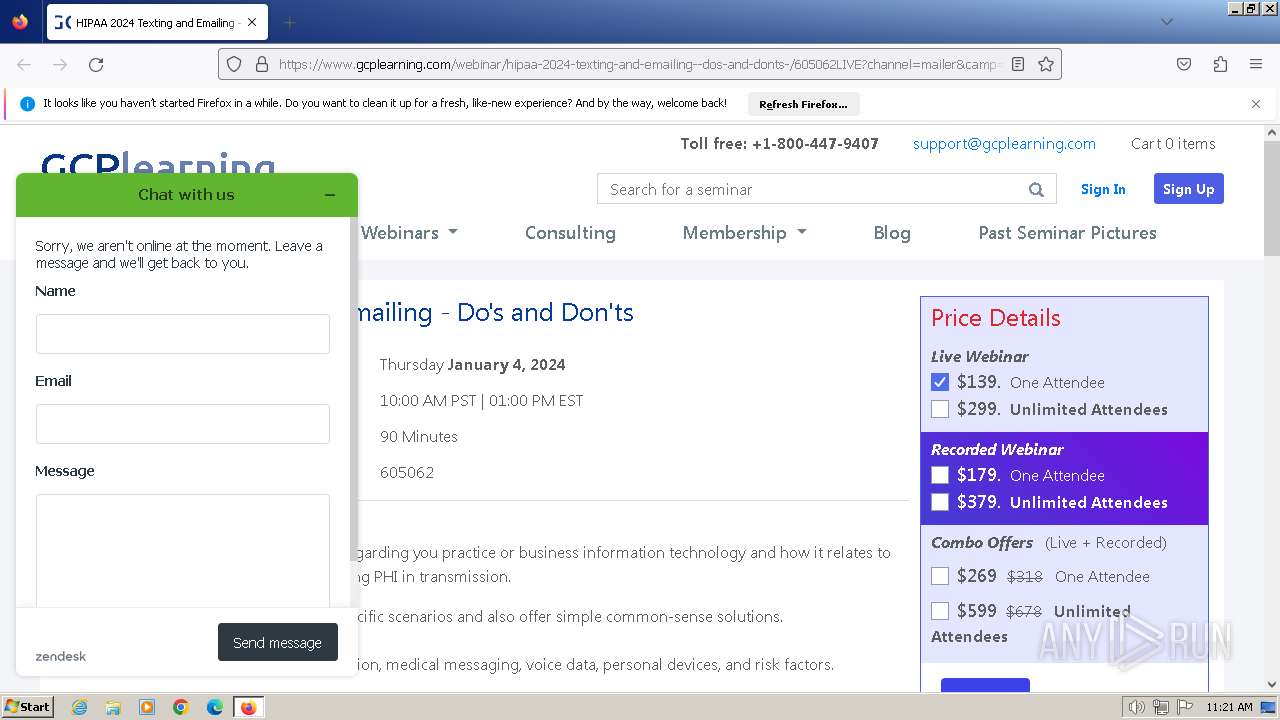1280x720 pixels.
Task: Open Google Chrome from the taskbar
Action: click(181, 707)
